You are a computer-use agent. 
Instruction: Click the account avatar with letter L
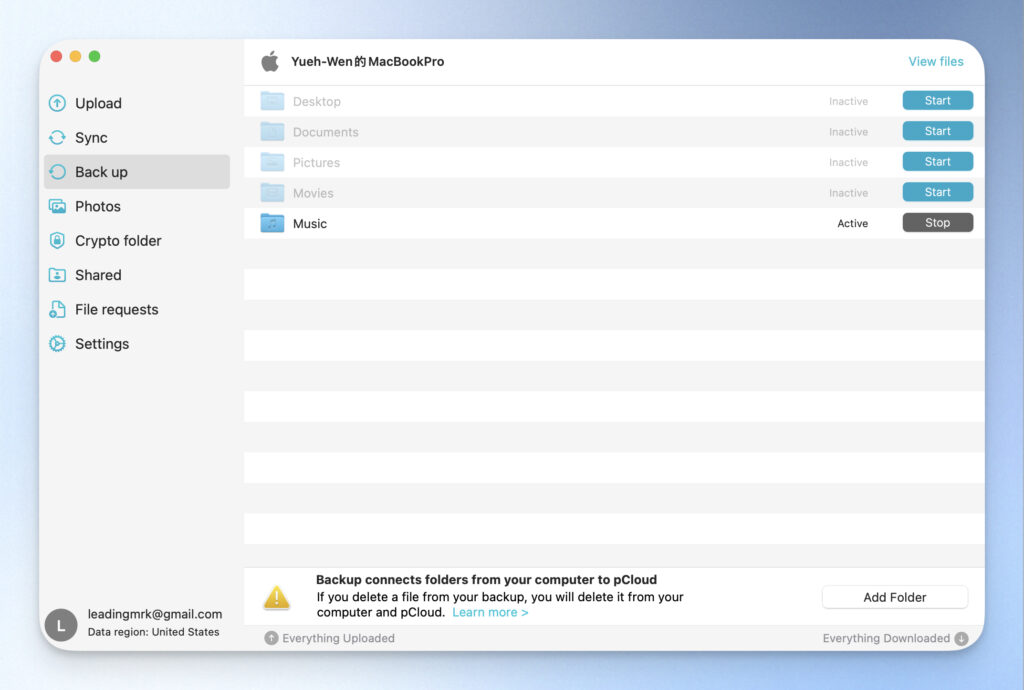point(61,625)
